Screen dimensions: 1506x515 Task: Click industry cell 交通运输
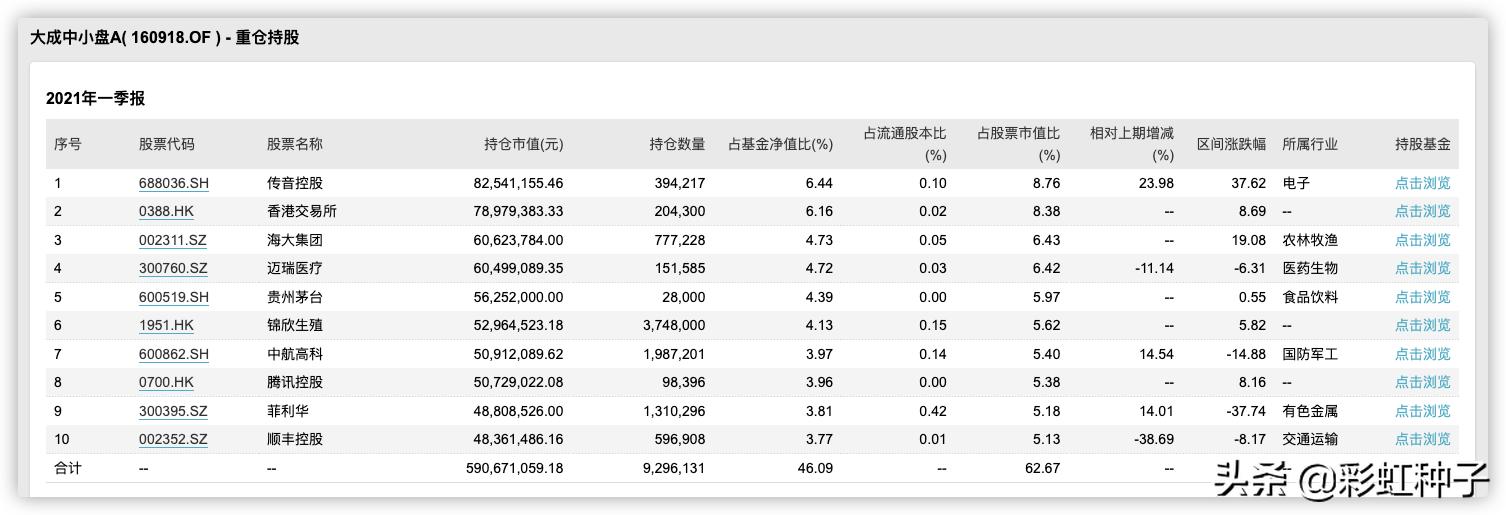click(x=1310, y=439)
